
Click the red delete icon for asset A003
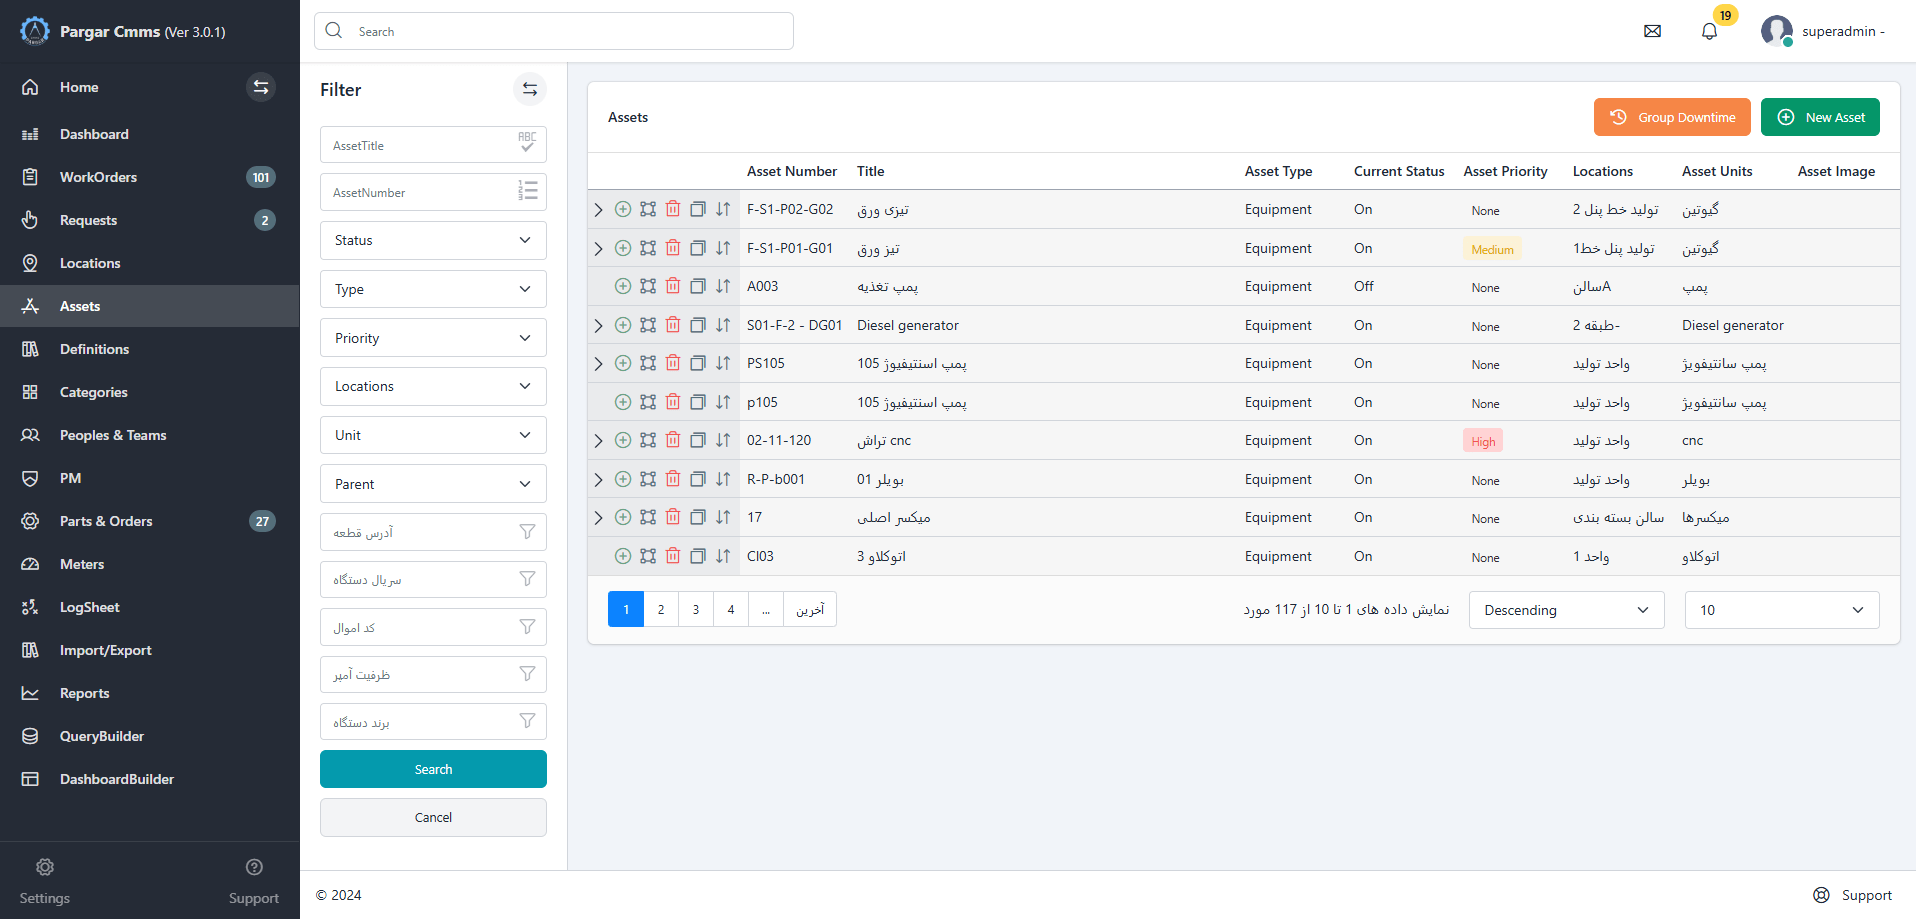[x=673, y=286]
